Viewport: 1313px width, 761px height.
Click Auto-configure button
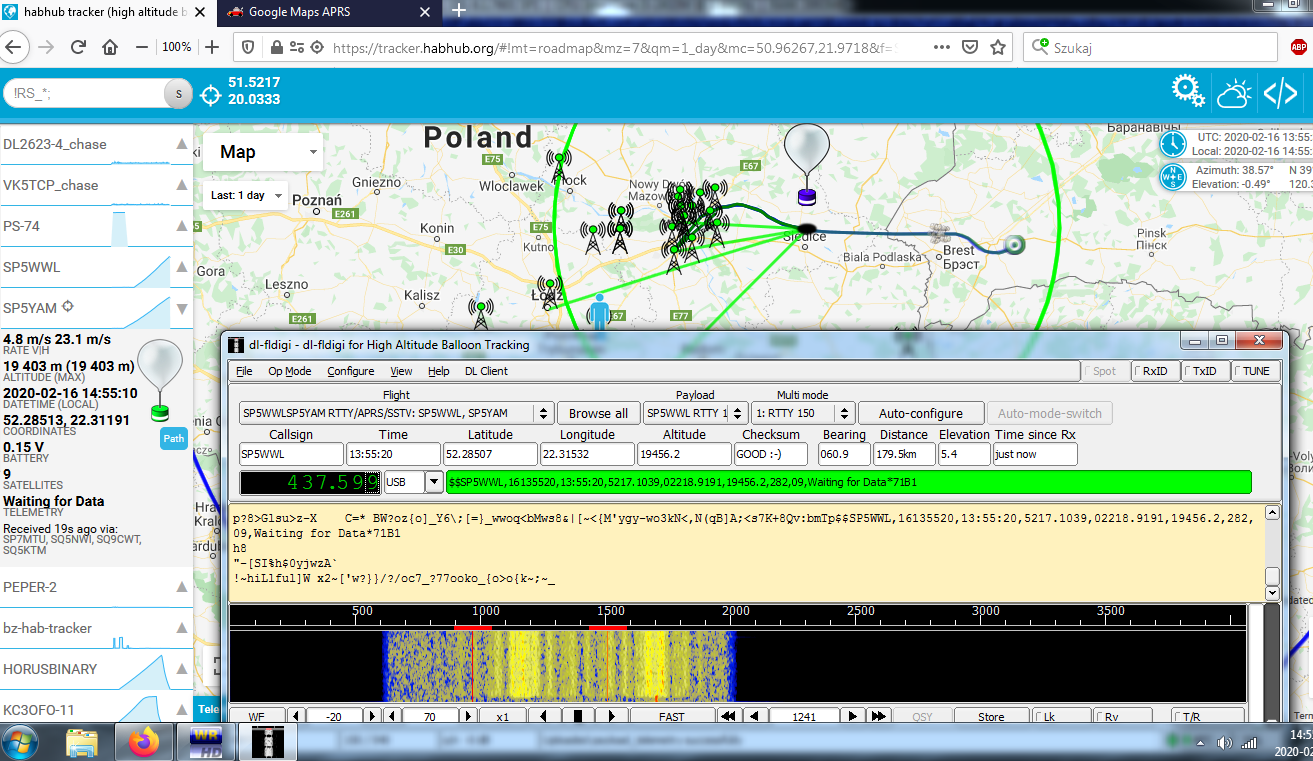[x=921, y=413]
